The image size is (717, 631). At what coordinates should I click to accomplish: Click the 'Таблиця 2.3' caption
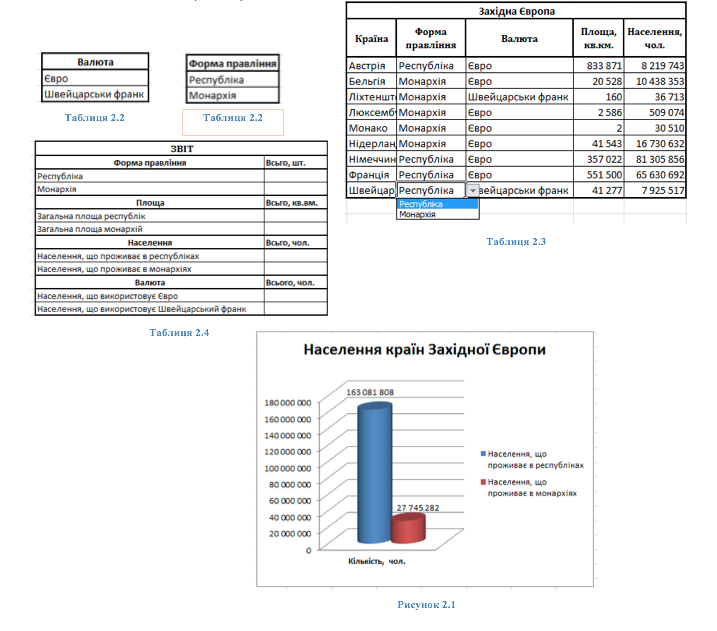(515, 242)
